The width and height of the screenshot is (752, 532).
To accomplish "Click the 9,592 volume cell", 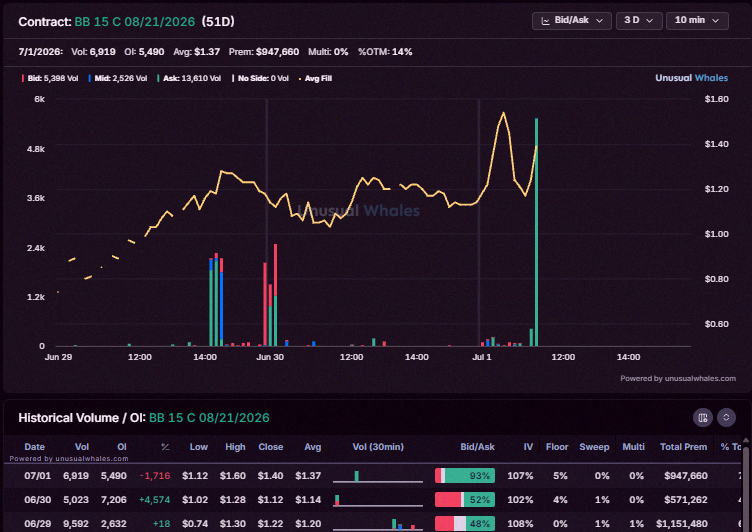I will pos(76,523).
